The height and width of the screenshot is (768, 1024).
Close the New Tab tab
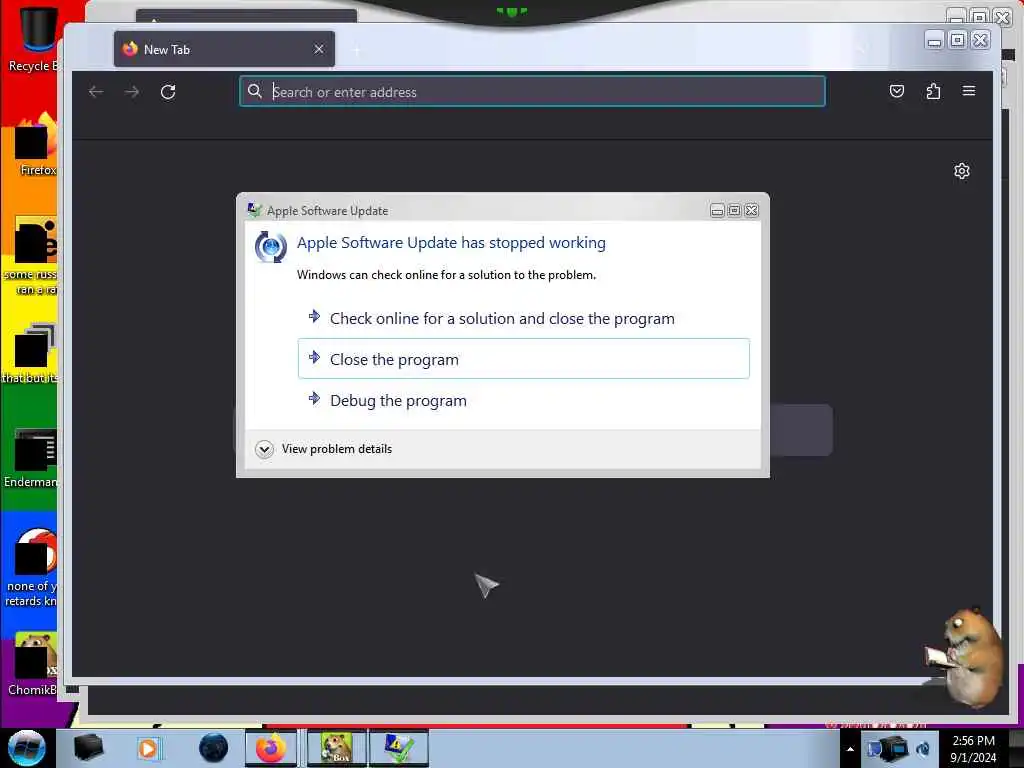319,49
